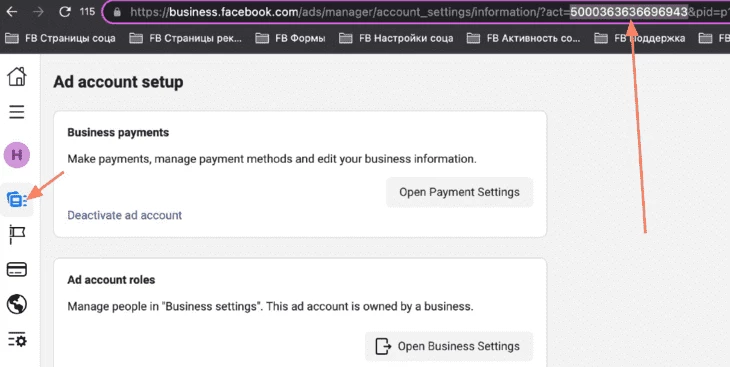Click the browser forward arrow
This screenshot has height=367, width=730.
[38, 12]
